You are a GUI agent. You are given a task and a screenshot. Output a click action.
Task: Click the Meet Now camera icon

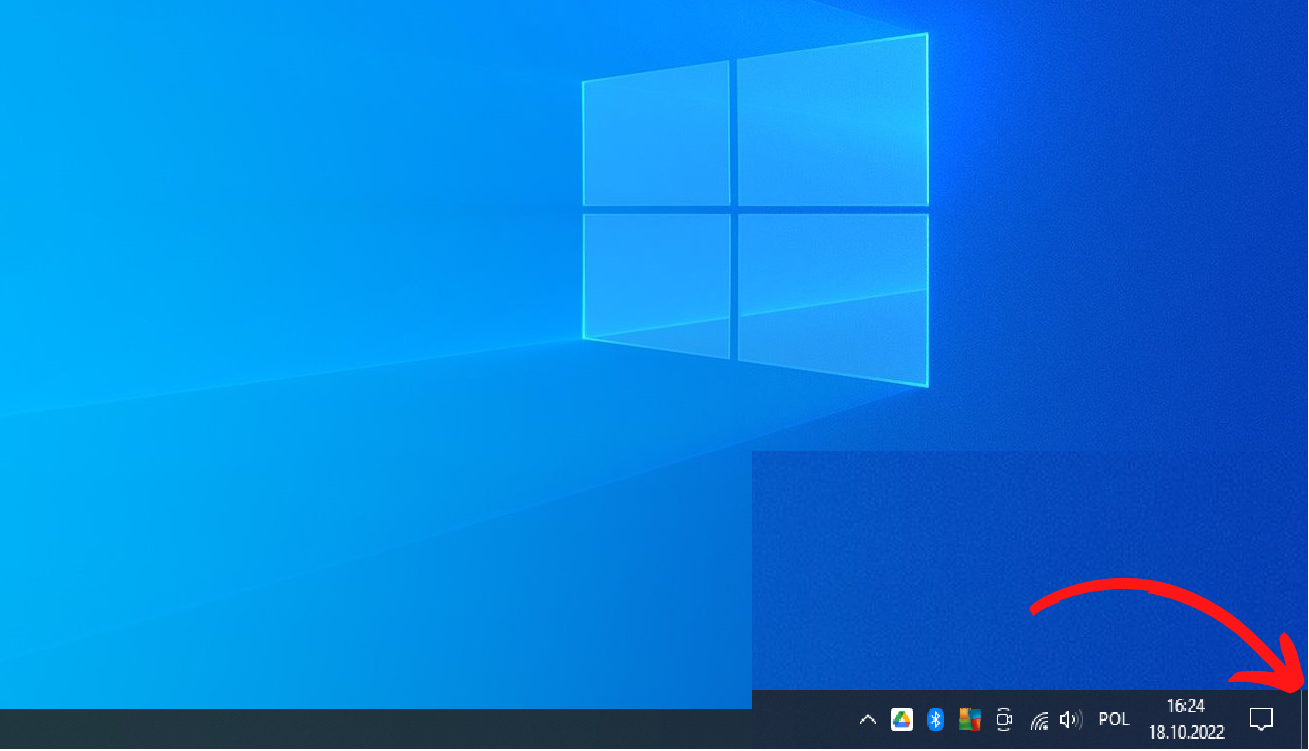click(x=1004, y=720)
